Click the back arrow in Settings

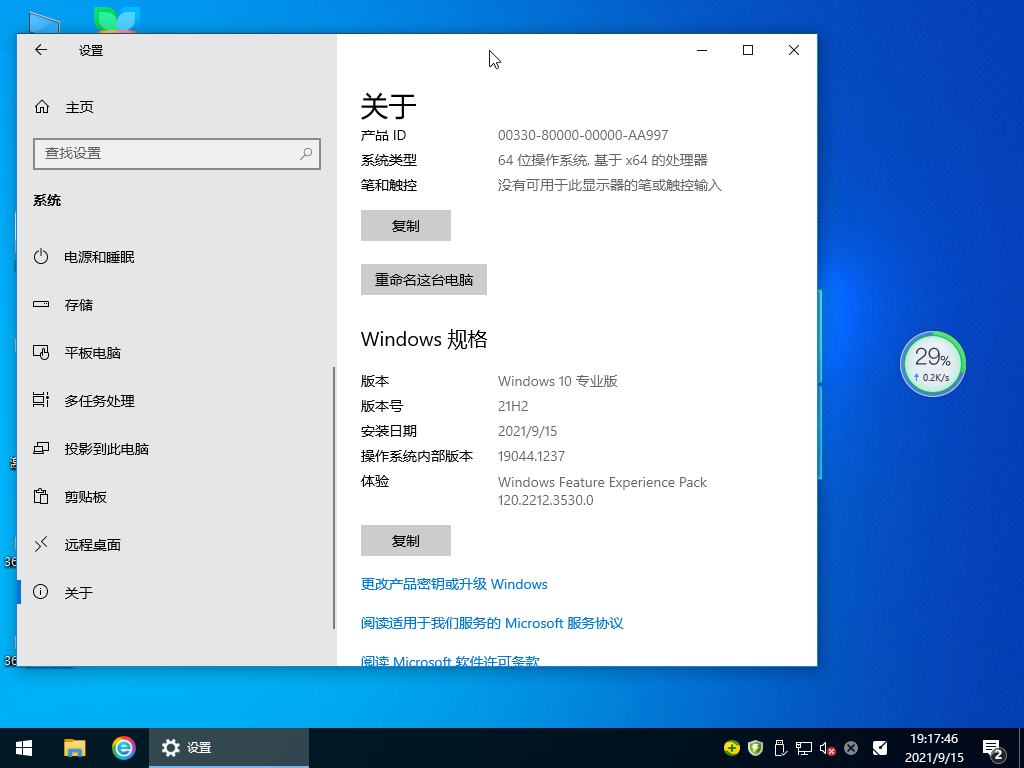[x=41, y=50]
